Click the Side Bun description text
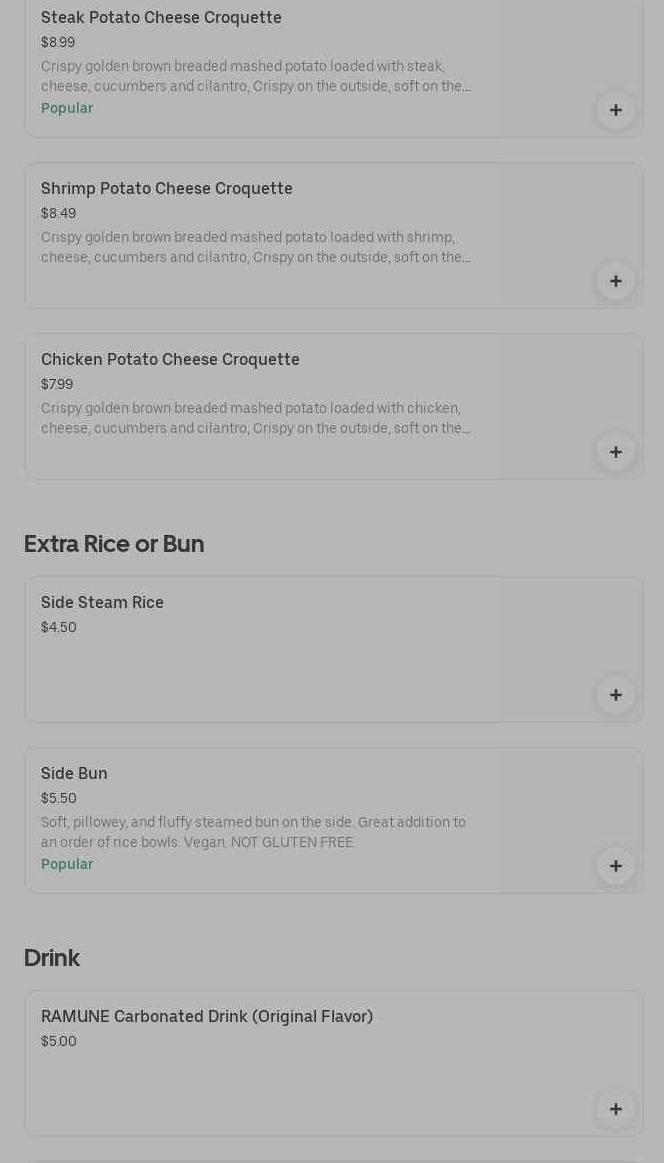 pos(253,832)
